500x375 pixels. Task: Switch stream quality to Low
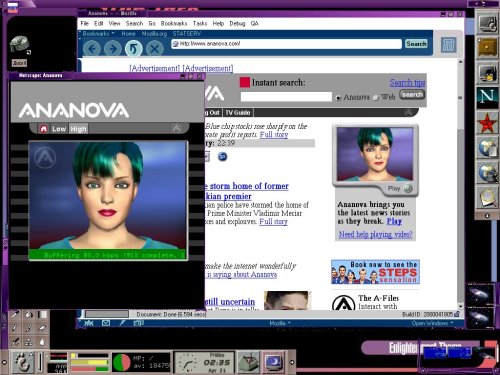[59, 129]
